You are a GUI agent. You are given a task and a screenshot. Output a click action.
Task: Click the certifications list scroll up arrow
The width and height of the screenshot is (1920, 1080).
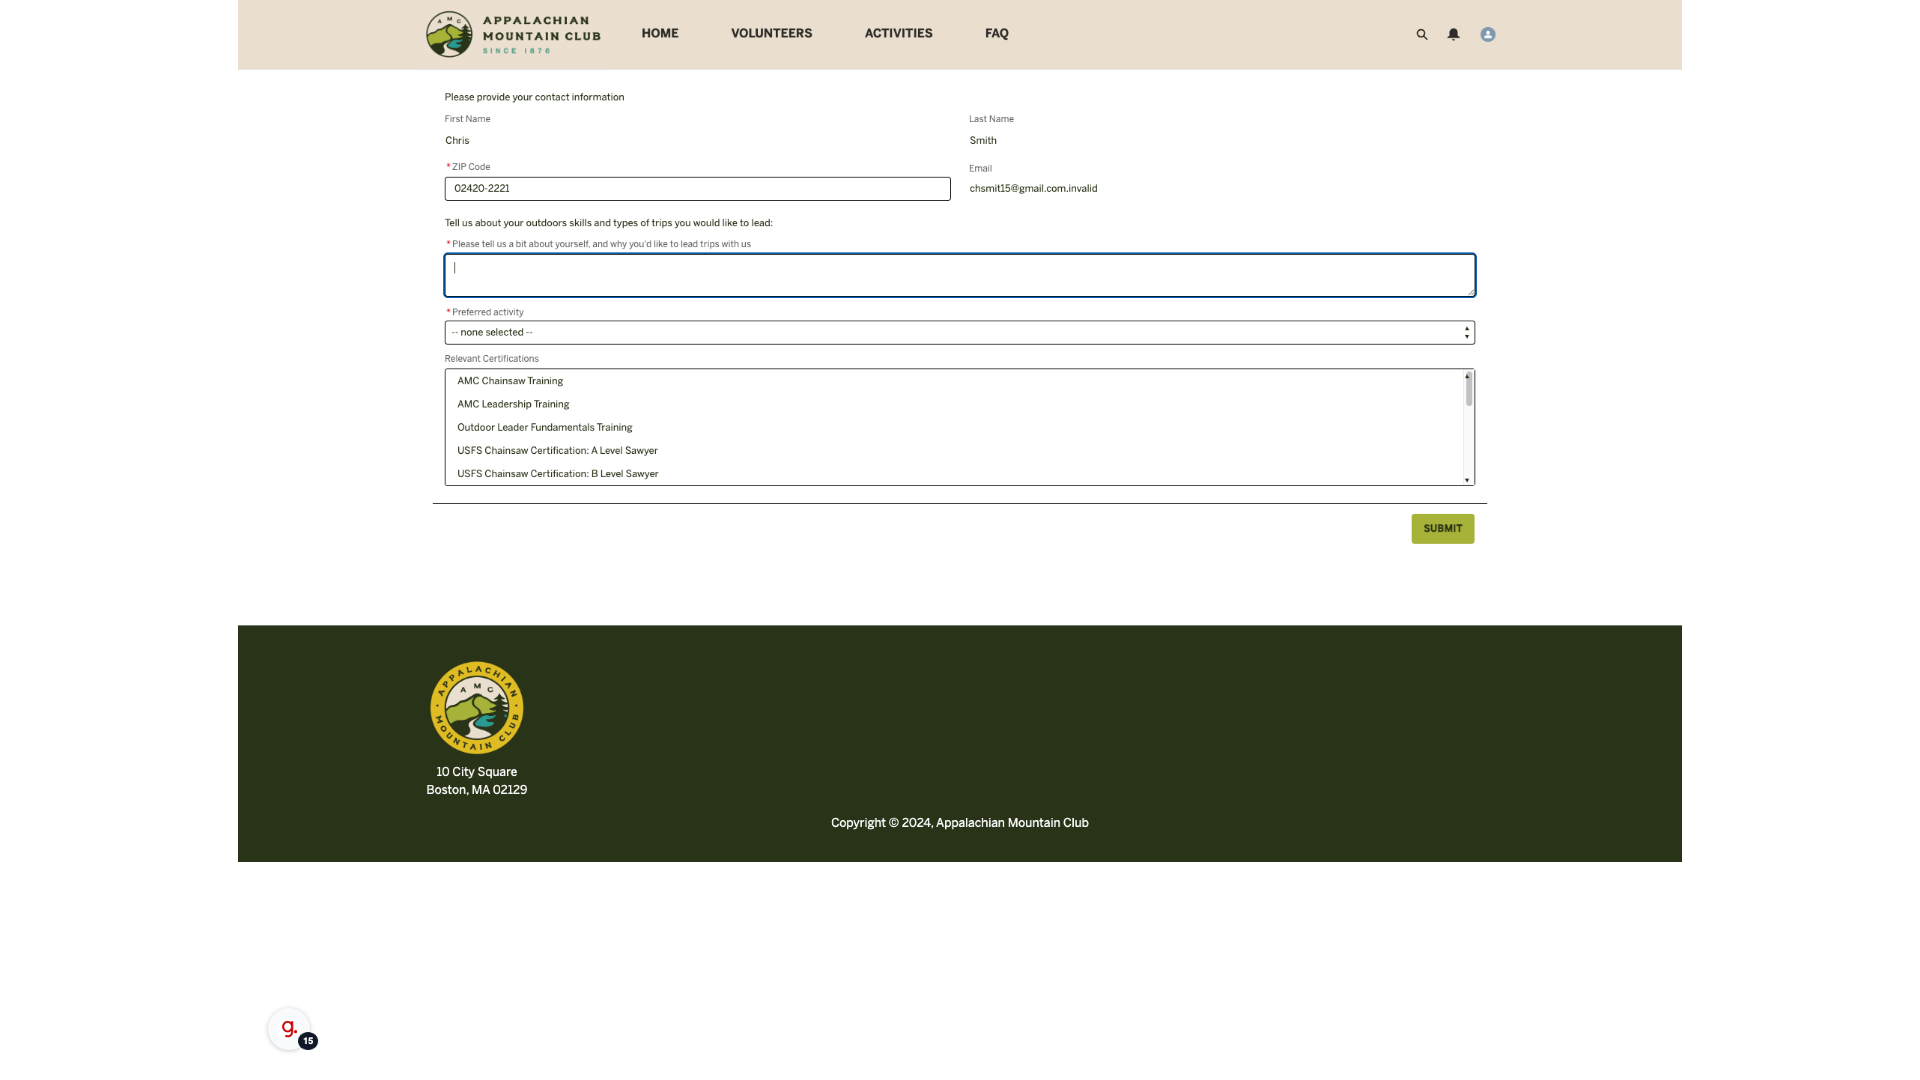1467,376
